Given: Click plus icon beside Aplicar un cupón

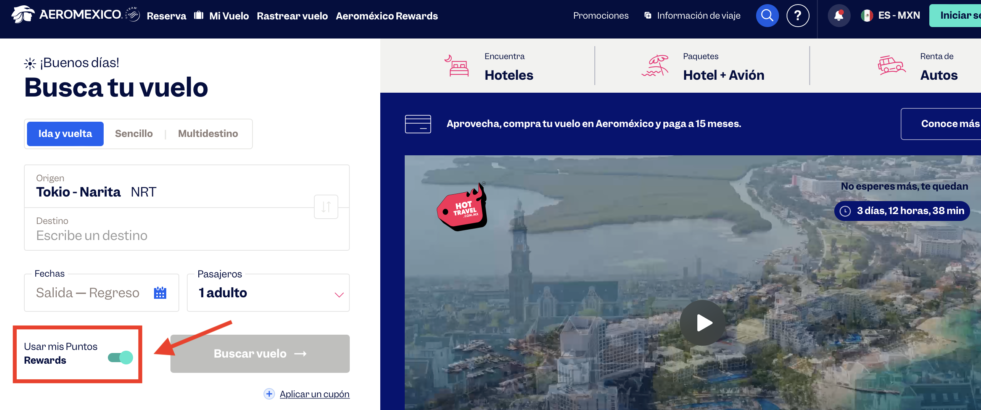Looking at the screenshot, I should 269,394.
